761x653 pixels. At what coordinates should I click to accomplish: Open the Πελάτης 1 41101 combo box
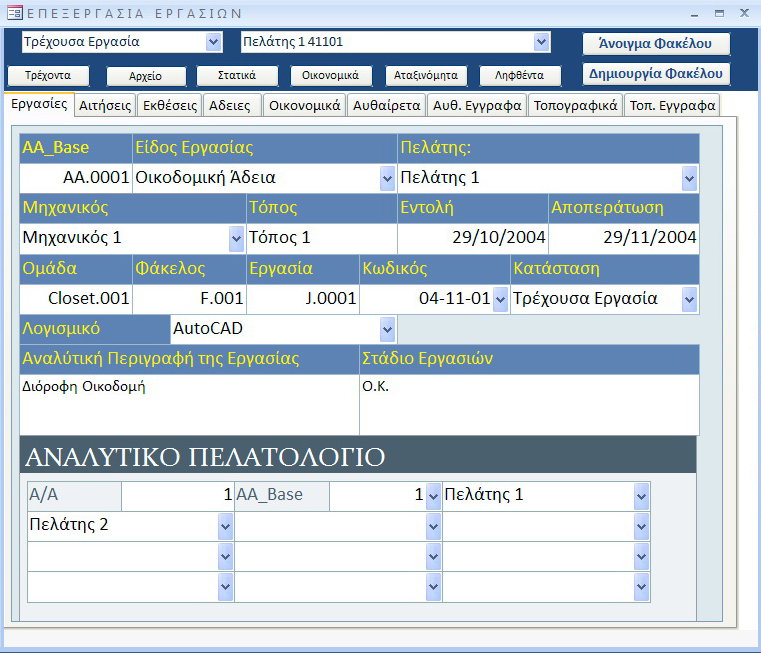click(541, 42)
